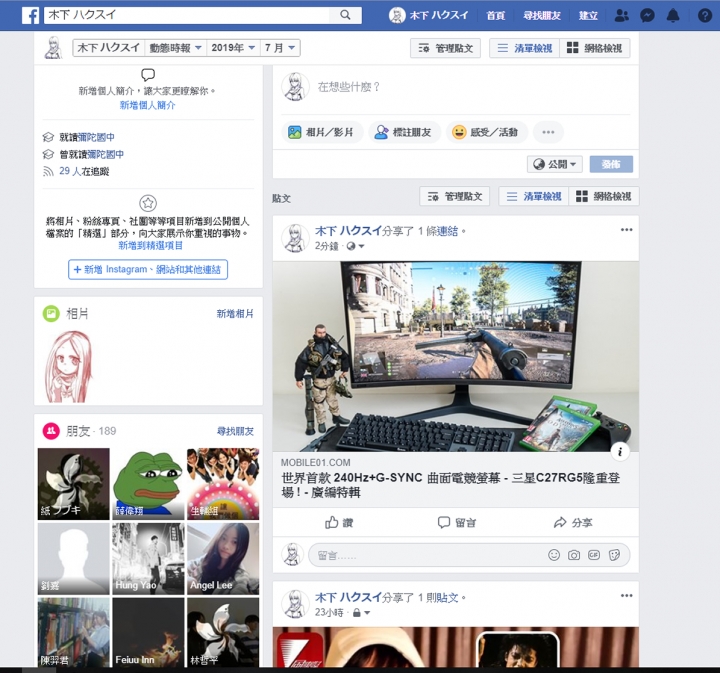Focus the top search field
720x673 pixels.
click(x=187, y=15)
